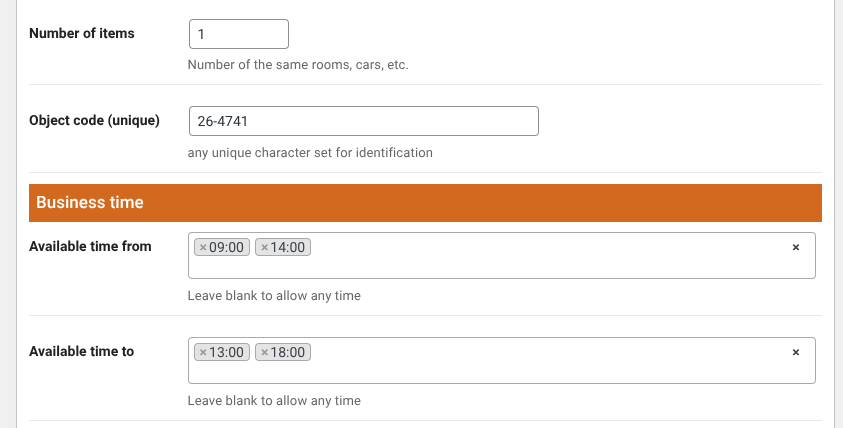The image size is (843, 428).
Task: Focus the Number of items field
Action: click(238, 34)
